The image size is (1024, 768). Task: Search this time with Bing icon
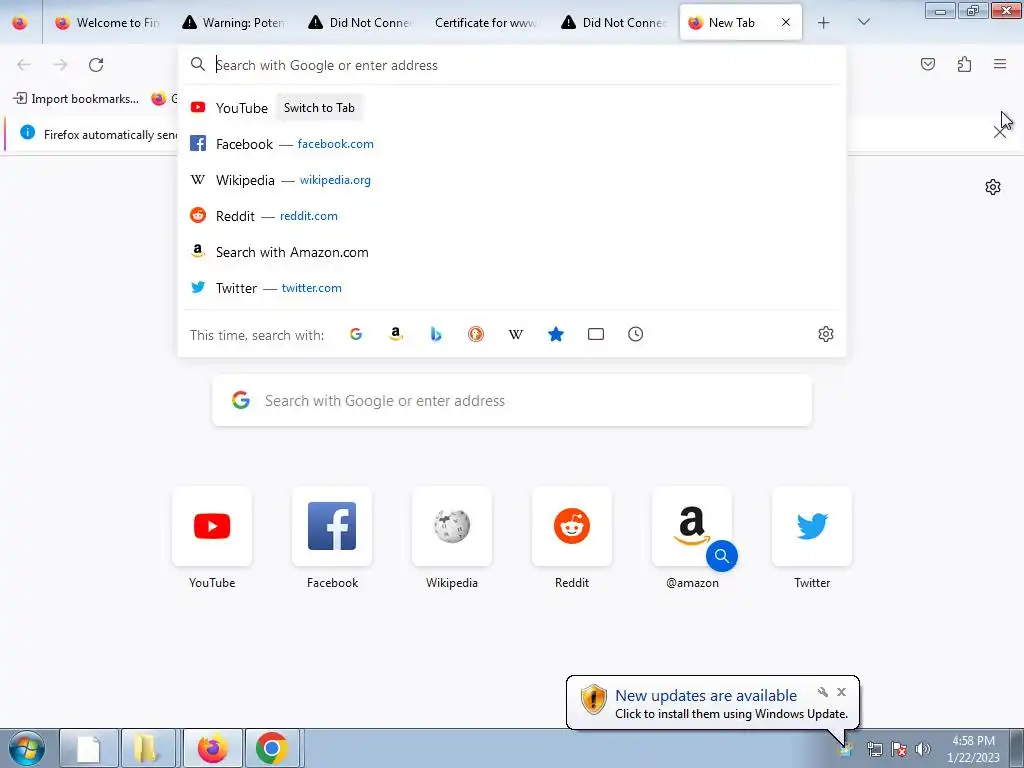tap(436, 334)
